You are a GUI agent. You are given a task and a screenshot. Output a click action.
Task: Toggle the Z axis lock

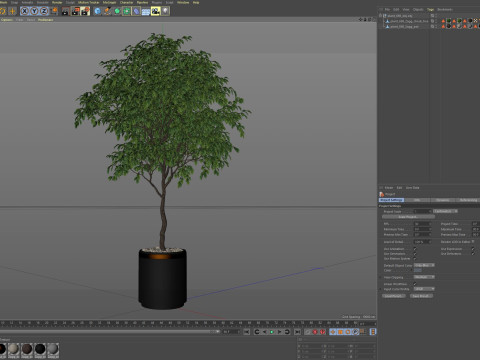point(44,11)
